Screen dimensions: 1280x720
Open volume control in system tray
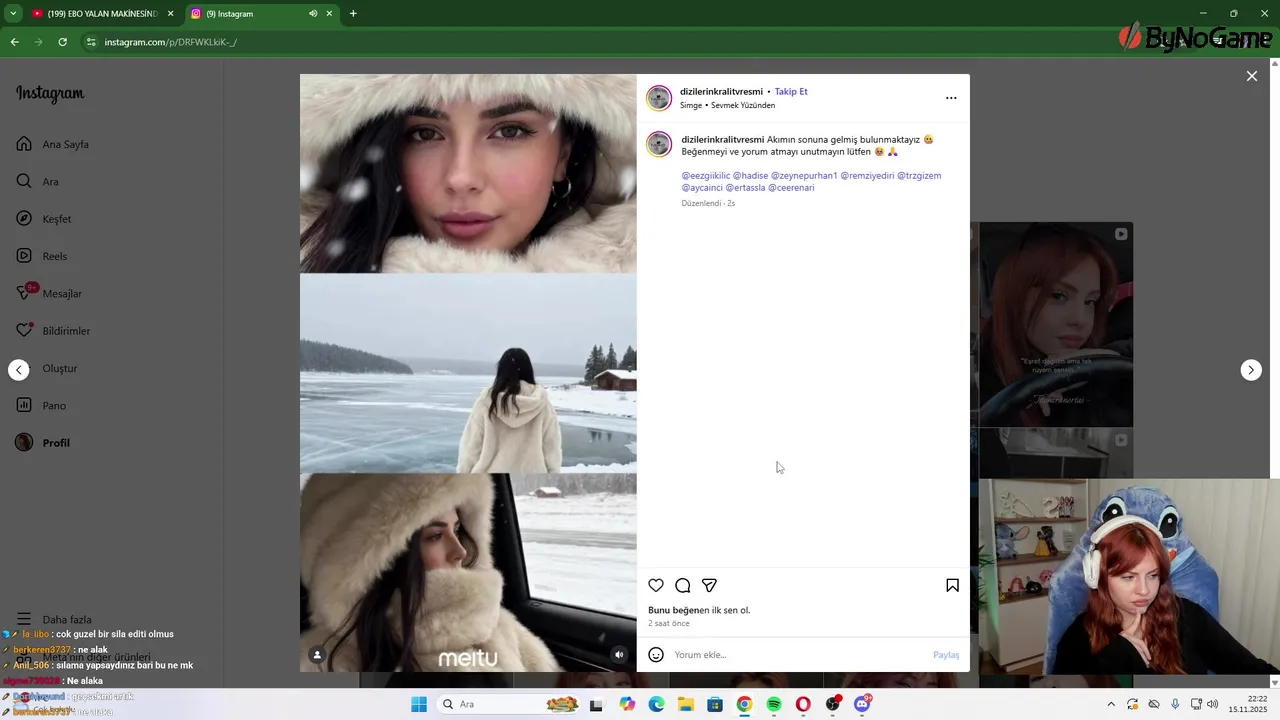(x=1212, y=704)
